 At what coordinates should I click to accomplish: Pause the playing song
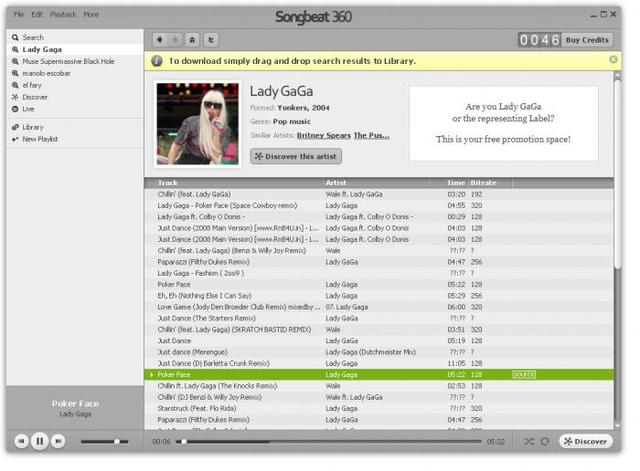40,441
